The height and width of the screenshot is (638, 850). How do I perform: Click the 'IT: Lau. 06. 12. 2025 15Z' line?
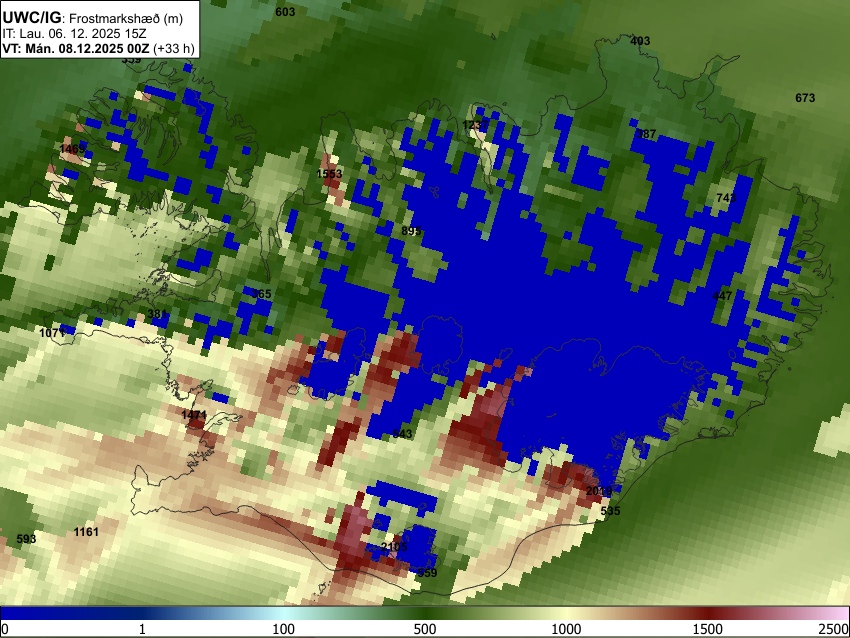[74, 34]
